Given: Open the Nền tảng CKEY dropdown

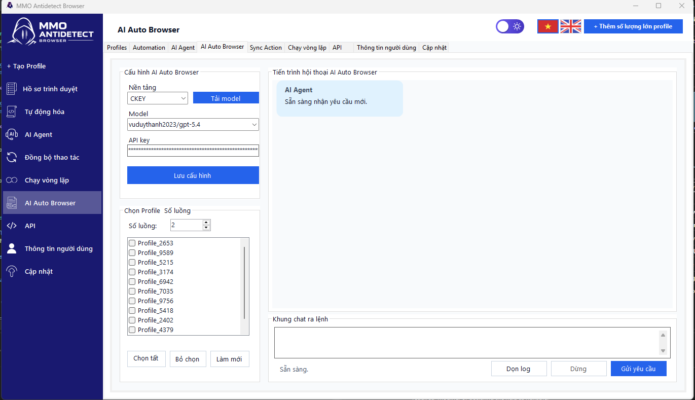Looking at the screenshot, I should point(157,98).
